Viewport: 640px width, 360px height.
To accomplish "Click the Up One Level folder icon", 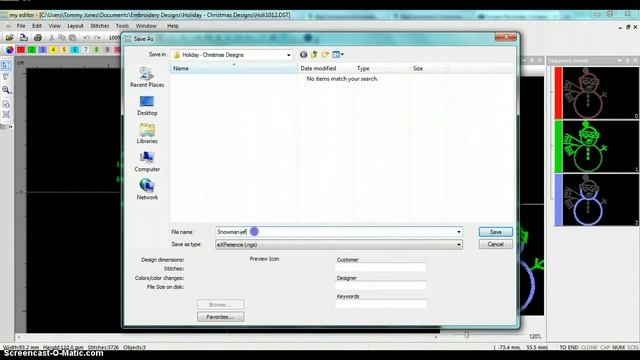I will click(x=314, y=54).
